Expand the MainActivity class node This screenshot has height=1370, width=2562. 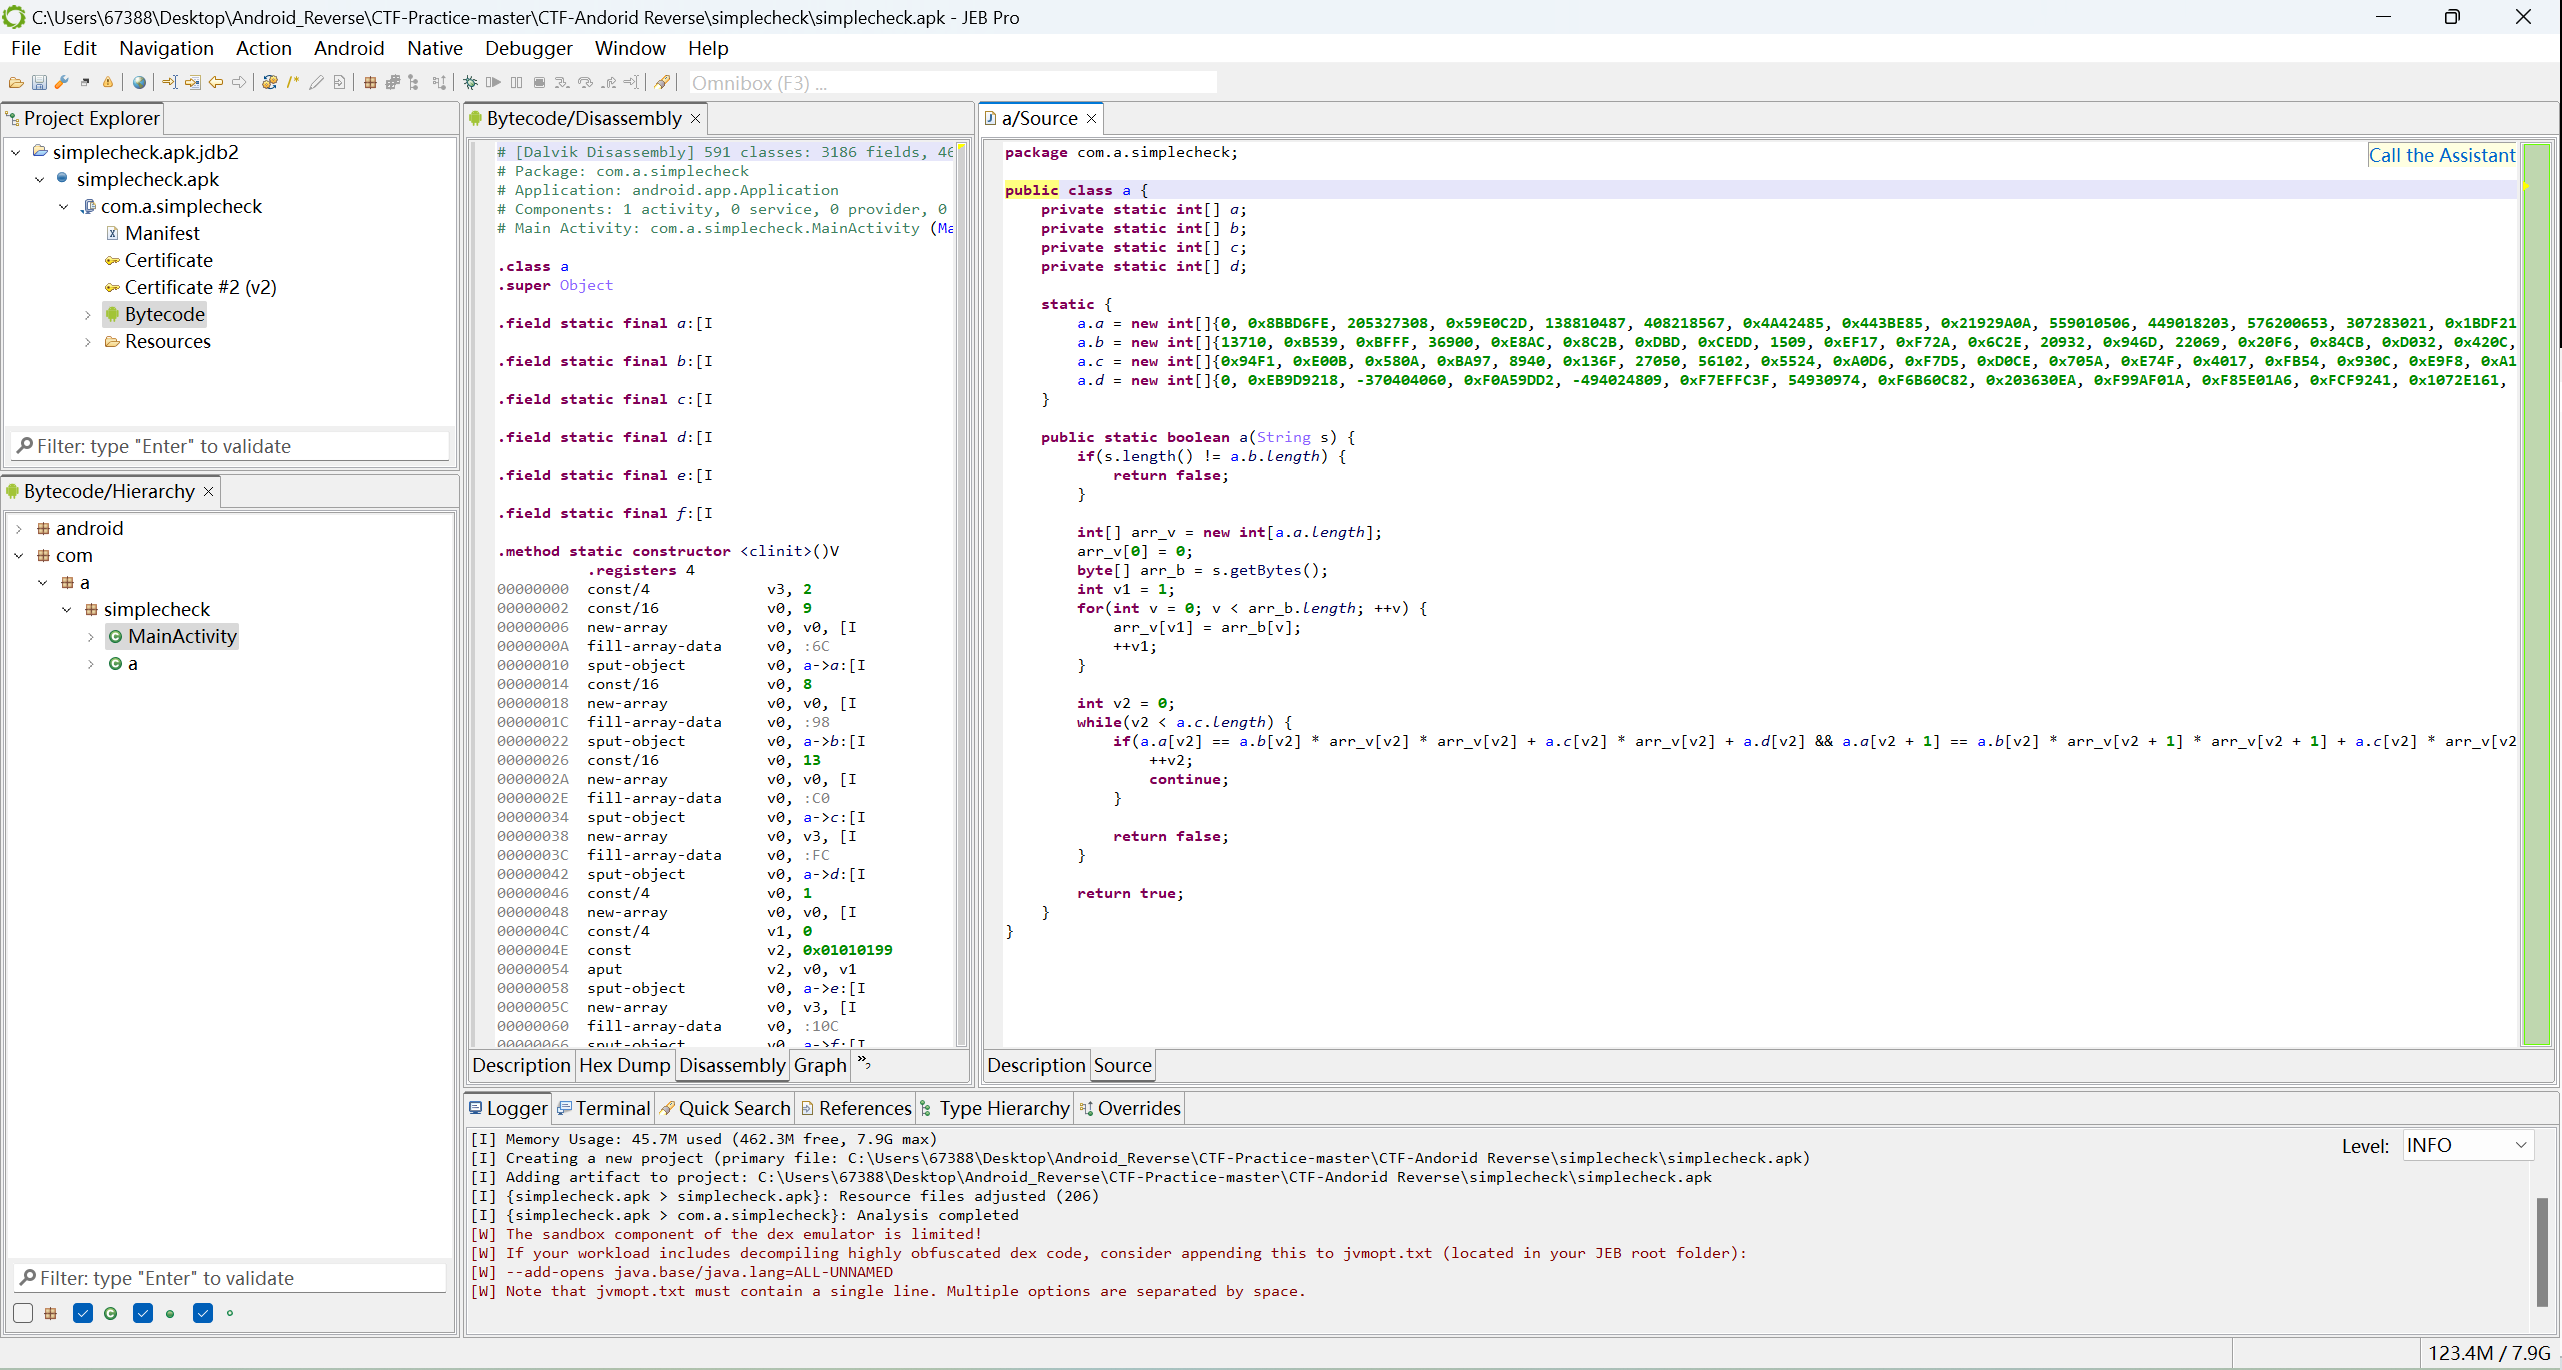91,636
